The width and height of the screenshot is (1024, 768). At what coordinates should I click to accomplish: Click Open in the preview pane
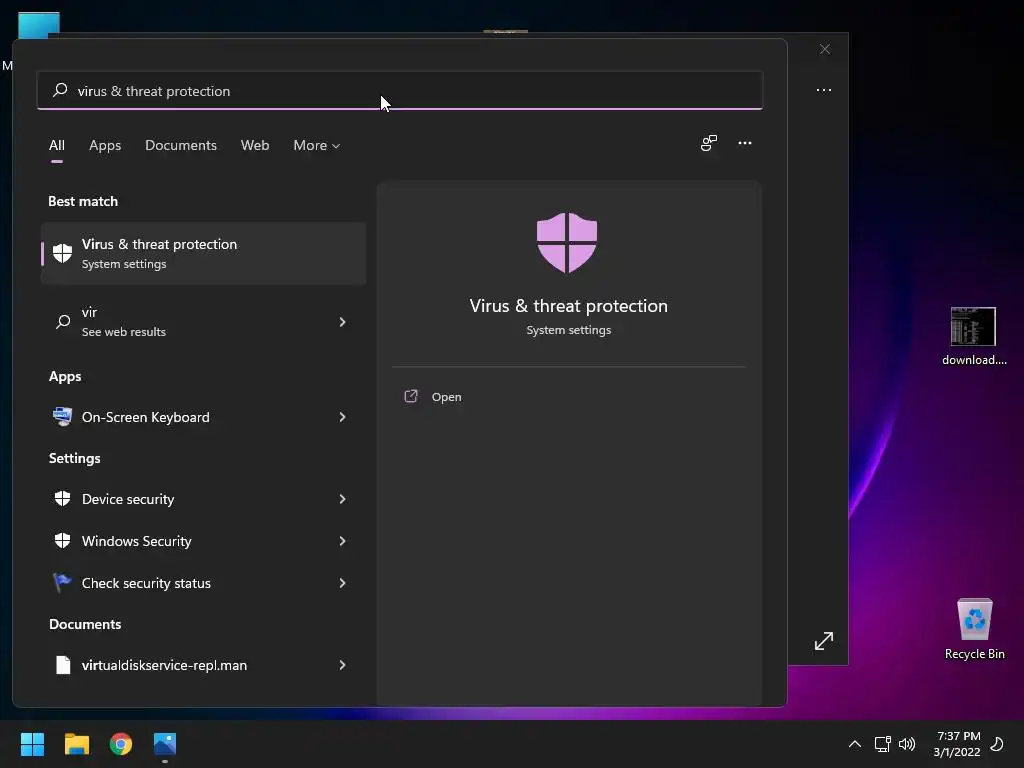click(446, 396)
